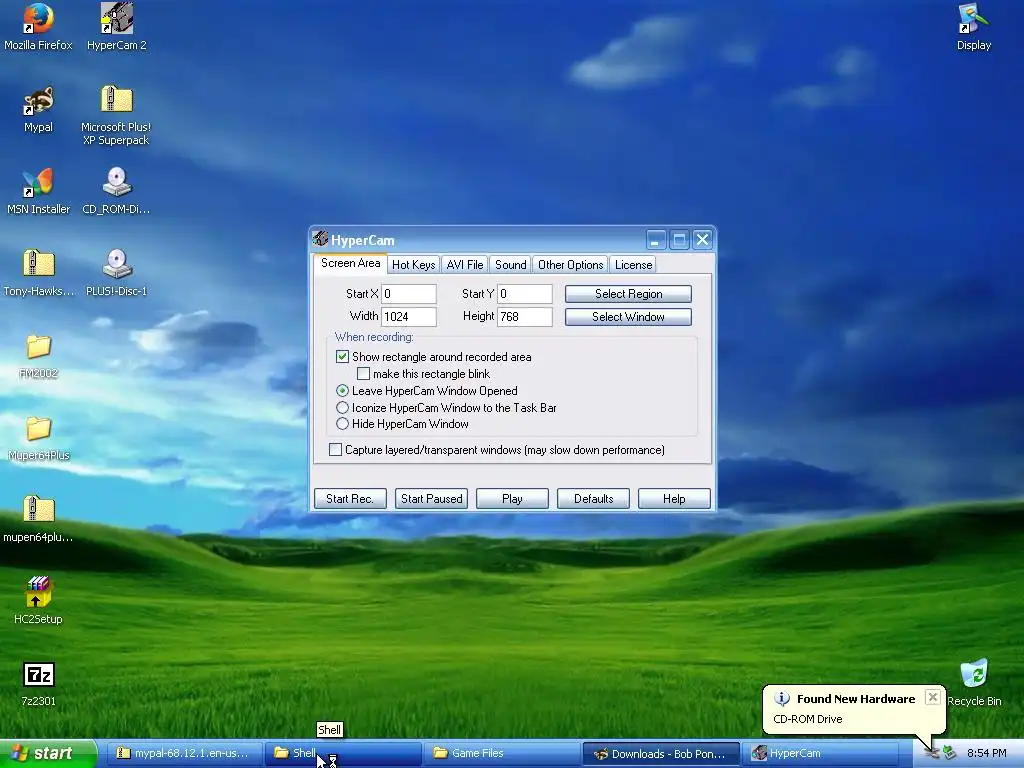Open the Mozilla Firefox desktop shortcut
Image resolution: width=1024 pixels, height=768 pixels.
tap(38, 26)
